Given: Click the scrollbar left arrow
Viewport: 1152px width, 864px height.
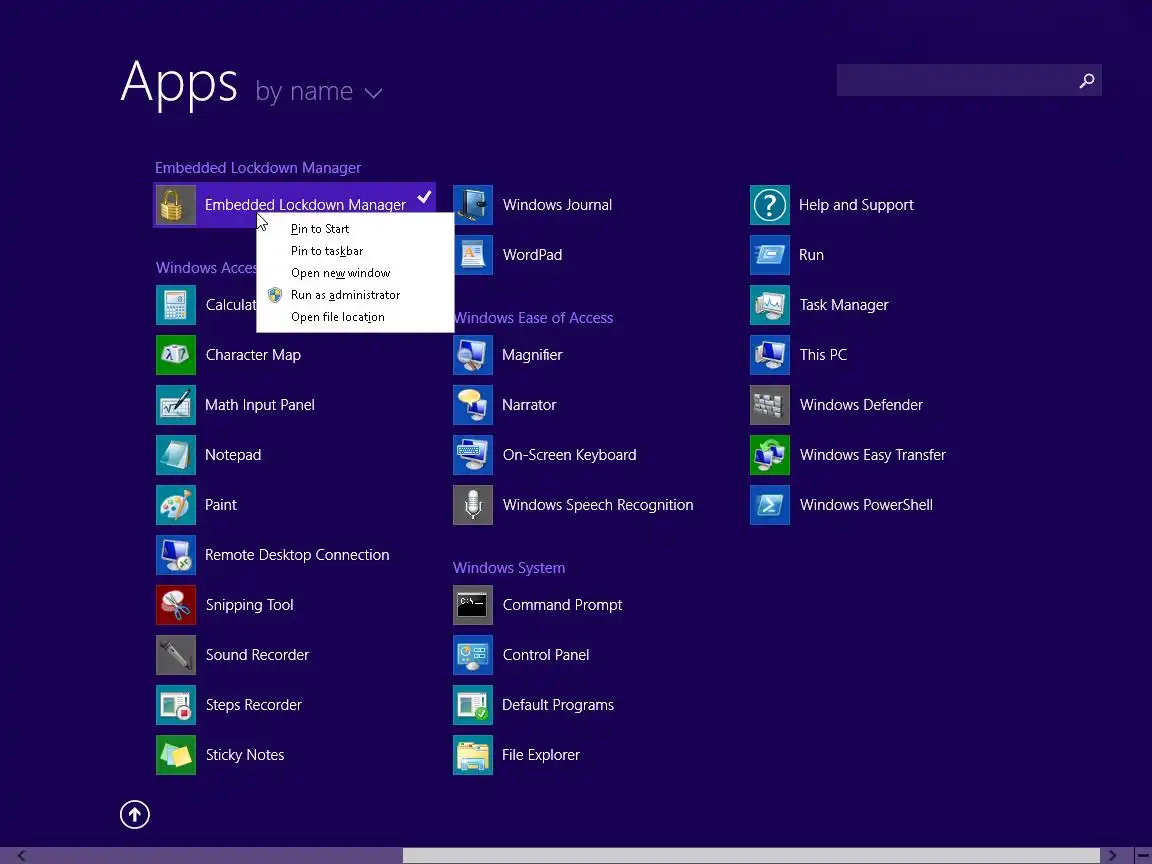Looking at the screenshot, I should [x=21, y=855].
